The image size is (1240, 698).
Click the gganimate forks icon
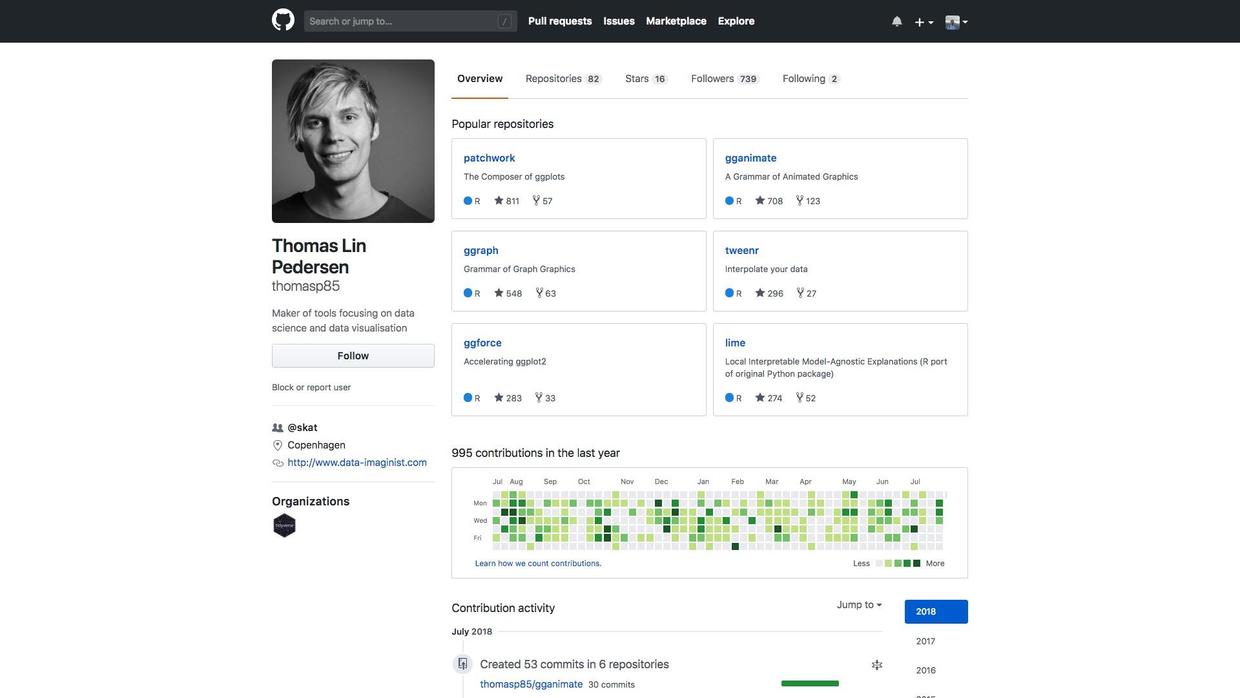click(x=800, y=201)
